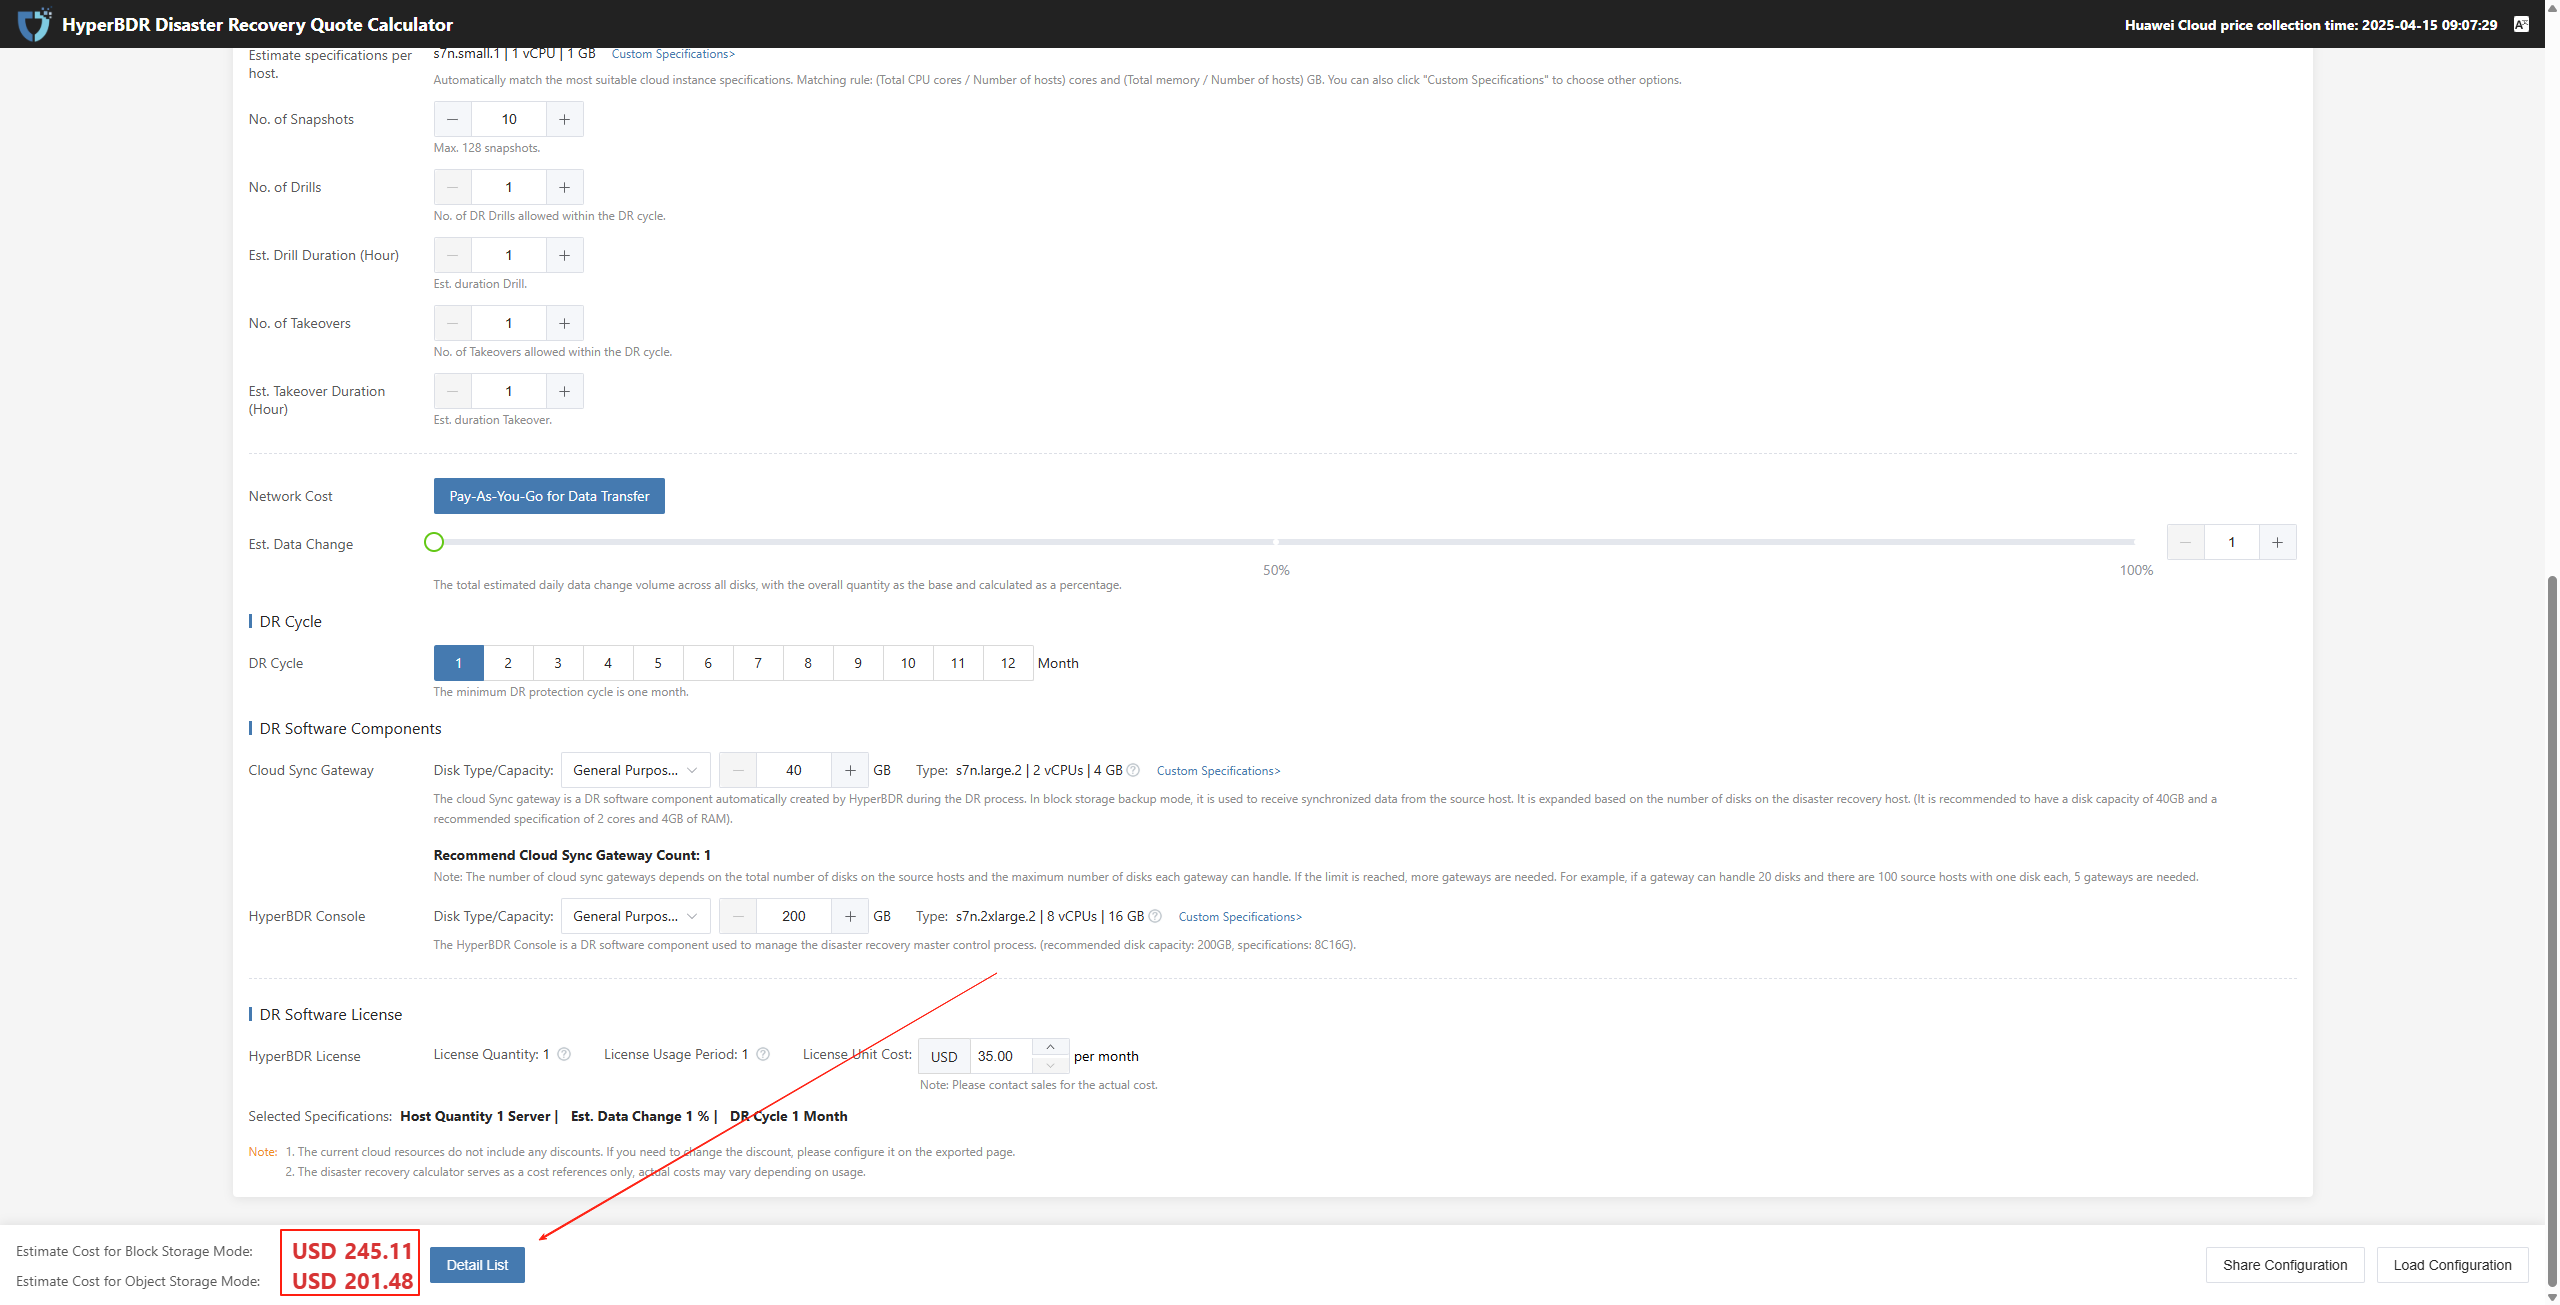Click Pay-As-You-Go for Data Transfer button
This screenshot has height=1305, width=2560.
pyautogui.click(x=549, y=496)
